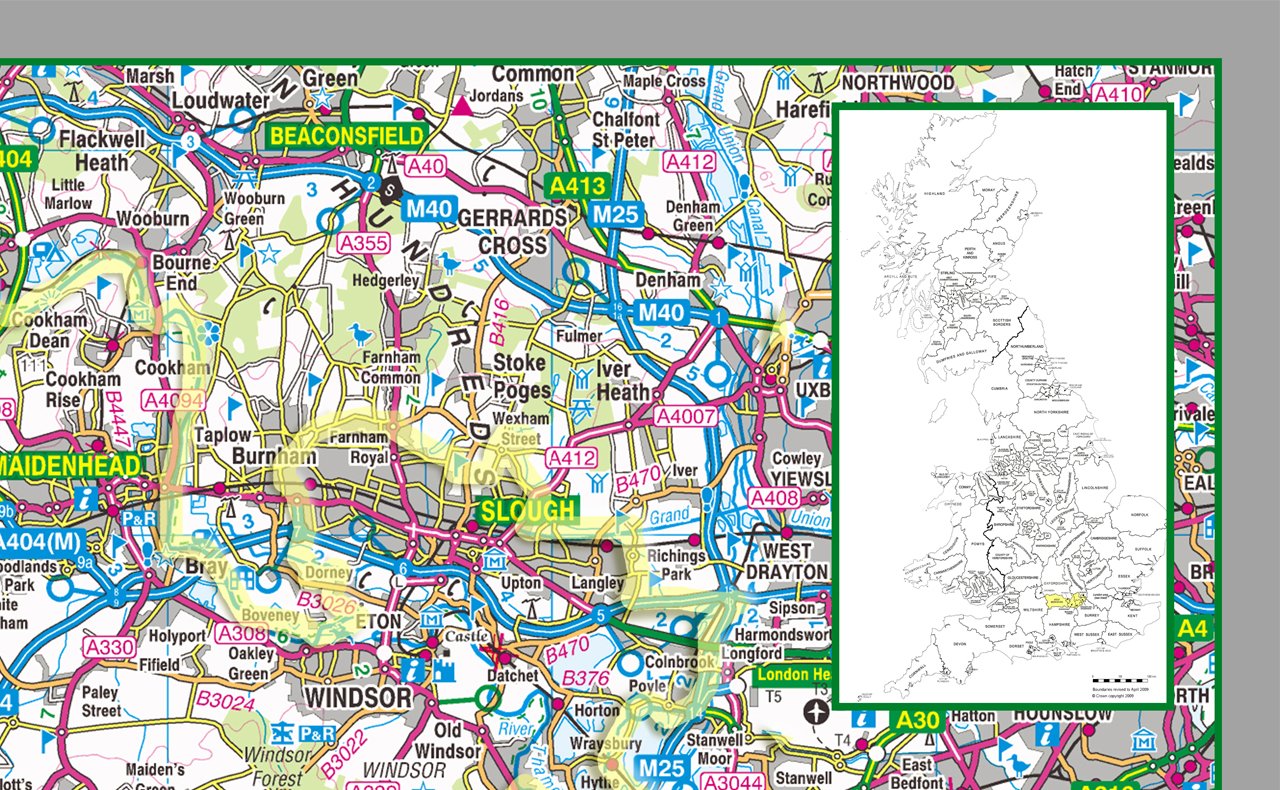This screenshot has height=790, width=1280.
Task: Click the B3024 road label
Action: pyautogui.click(x=224, y=700)
